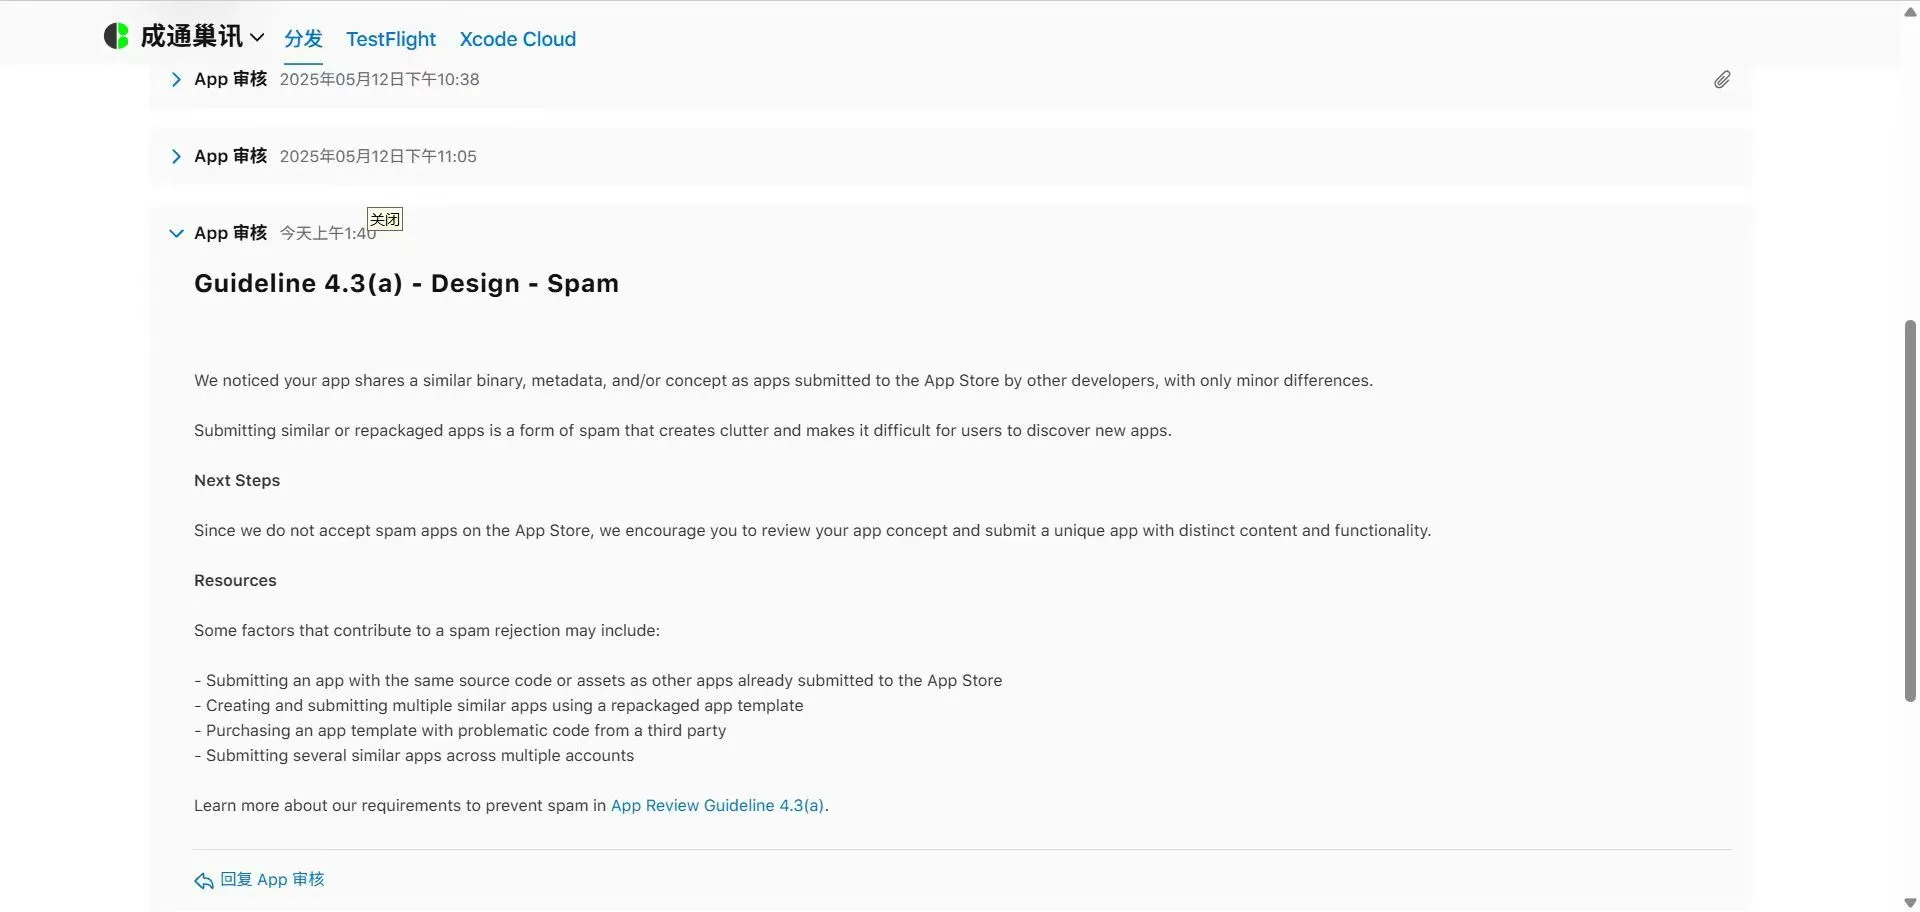Click the Resources heading
Viewport: 1920px width, 912px height.
[235, 581]
